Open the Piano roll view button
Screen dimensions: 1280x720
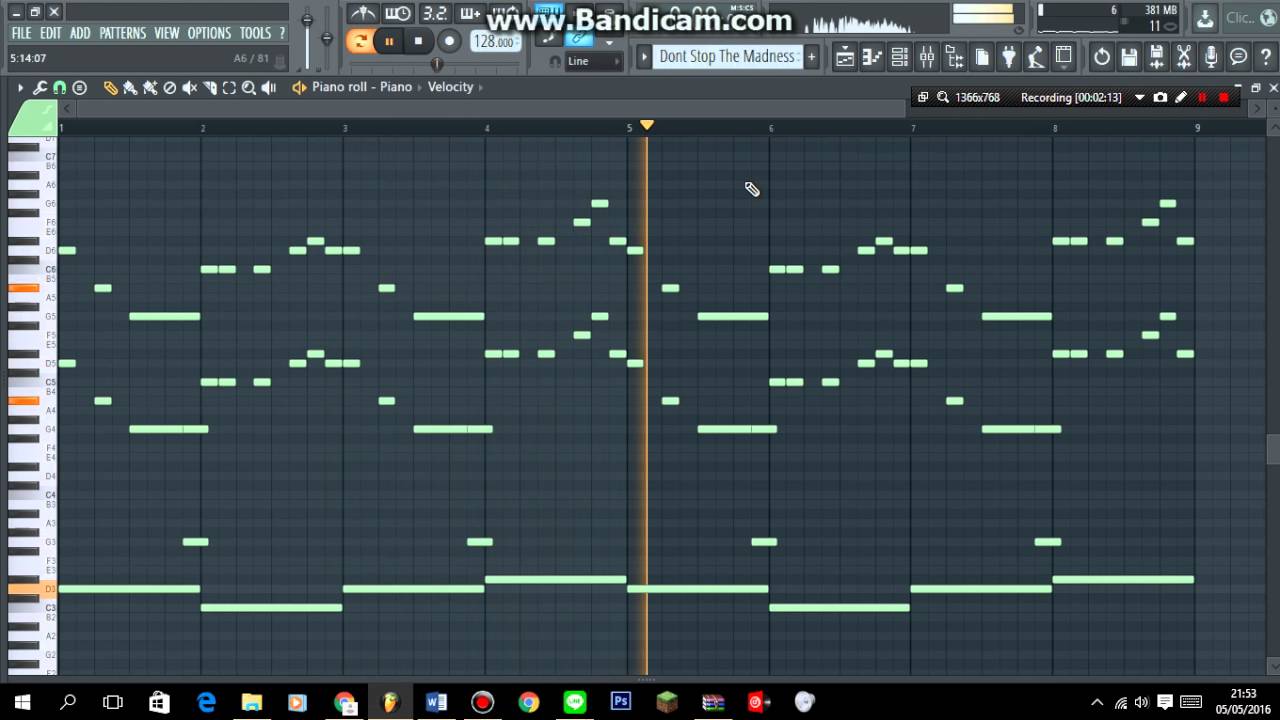point(872,57)
